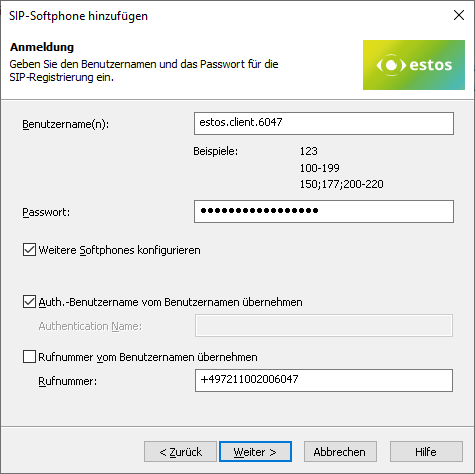Click the disabled Authentication Name field

click(x=324, y=325)
